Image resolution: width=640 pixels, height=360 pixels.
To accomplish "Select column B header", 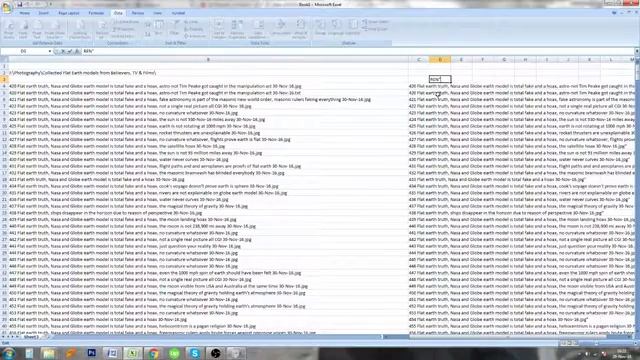I will click(208, 60).
